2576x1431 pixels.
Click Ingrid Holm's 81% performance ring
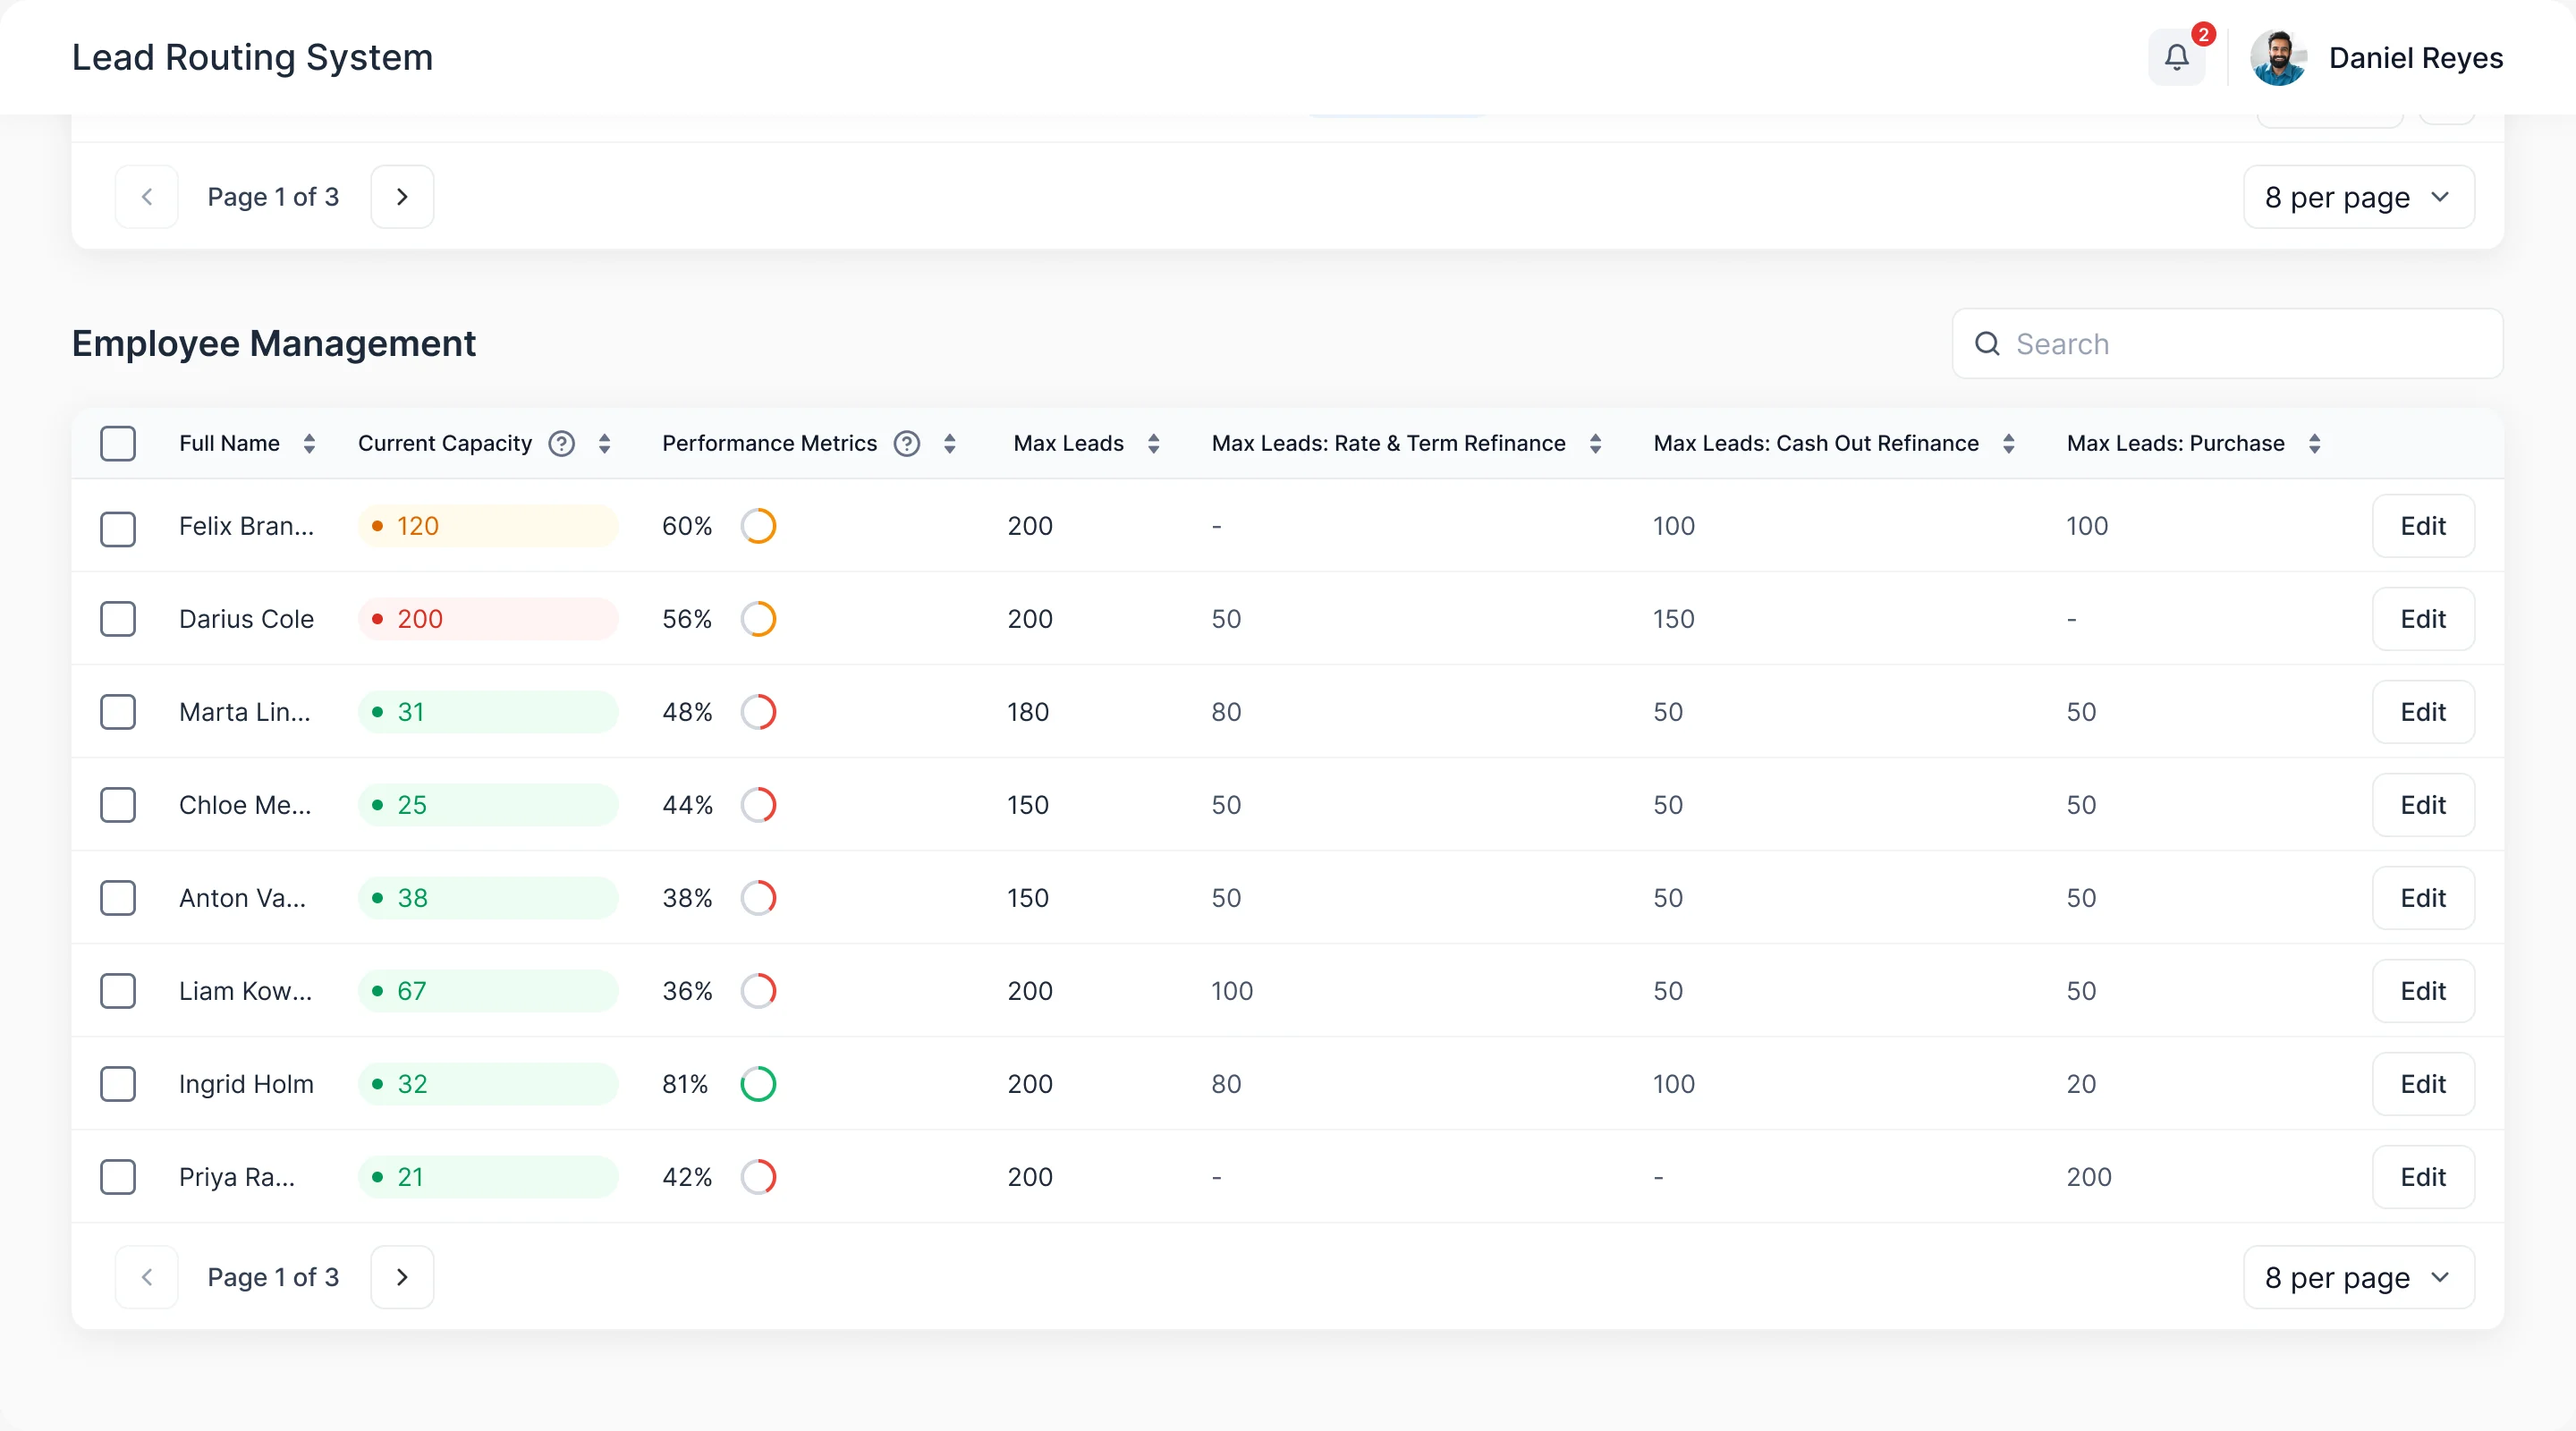[758, 1083]
